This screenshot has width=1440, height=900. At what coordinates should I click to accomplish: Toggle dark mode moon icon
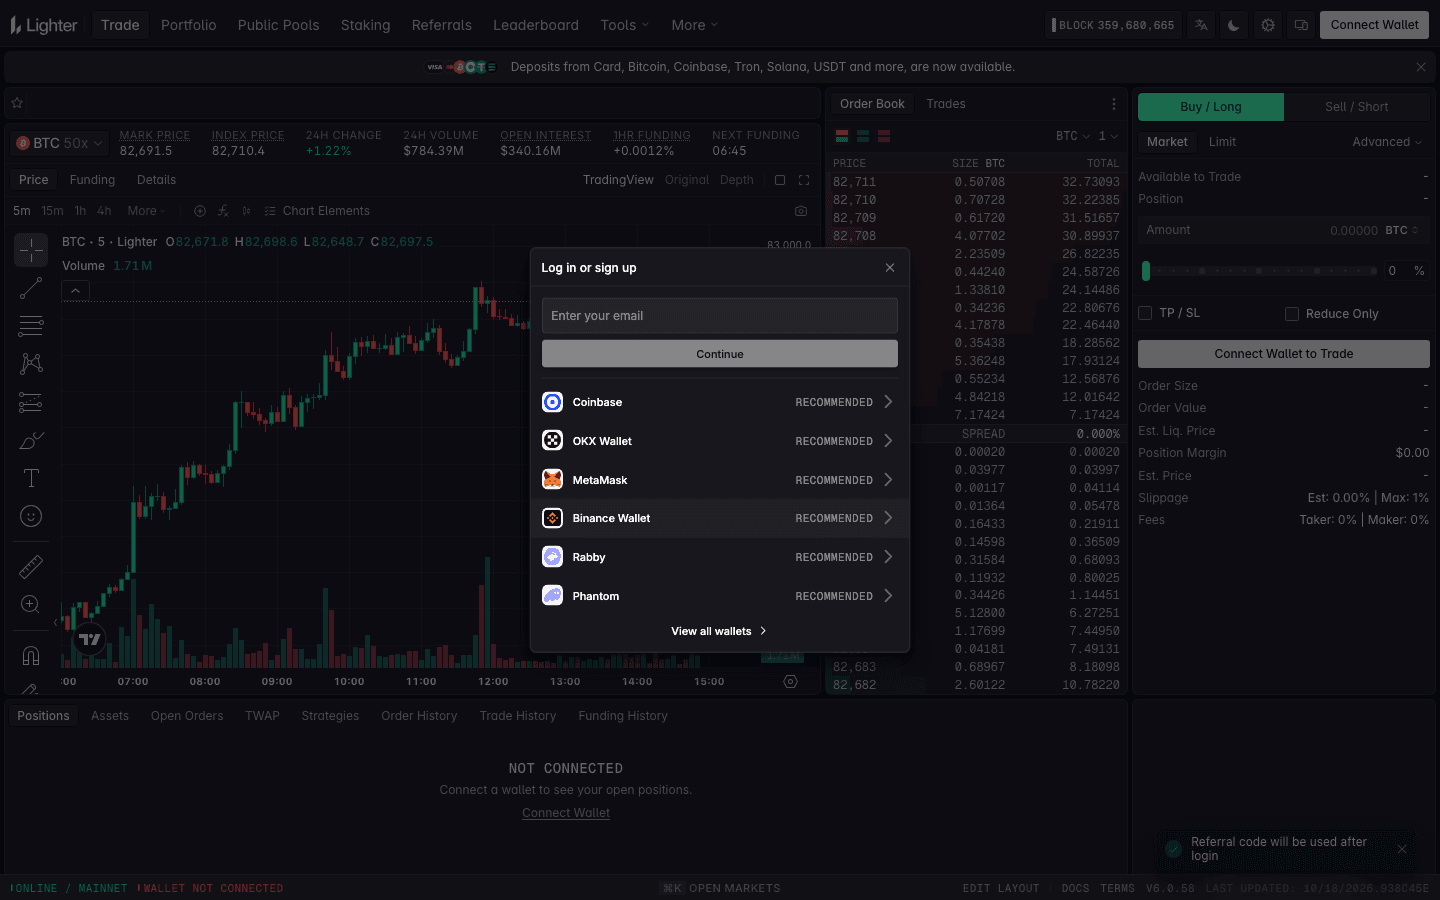1234,25
